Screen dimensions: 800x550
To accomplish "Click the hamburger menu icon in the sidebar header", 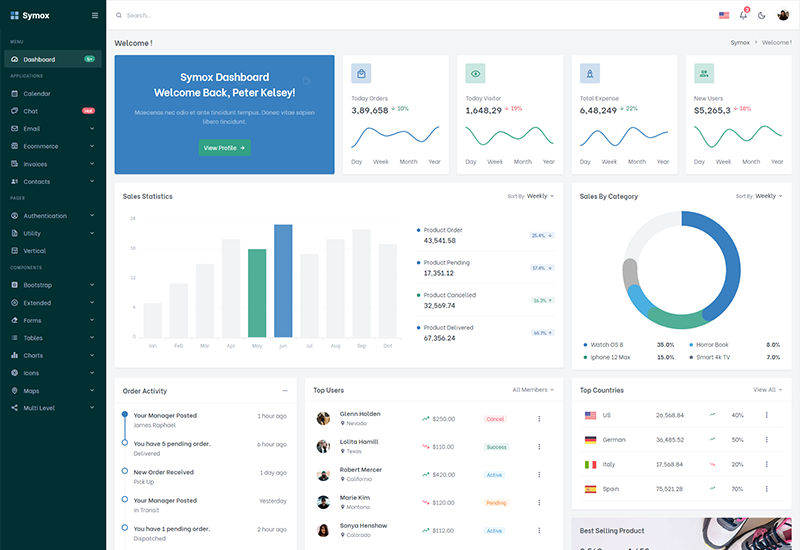I will (95, 15).
